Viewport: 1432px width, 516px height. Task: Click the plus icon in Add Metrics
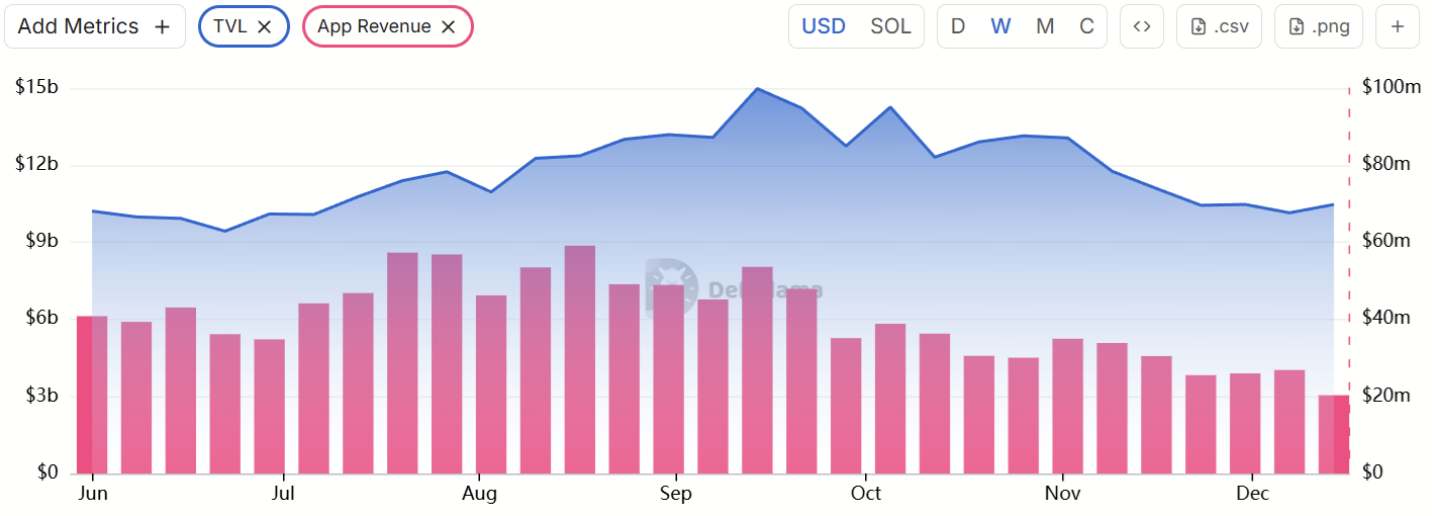tap(162, 27)
